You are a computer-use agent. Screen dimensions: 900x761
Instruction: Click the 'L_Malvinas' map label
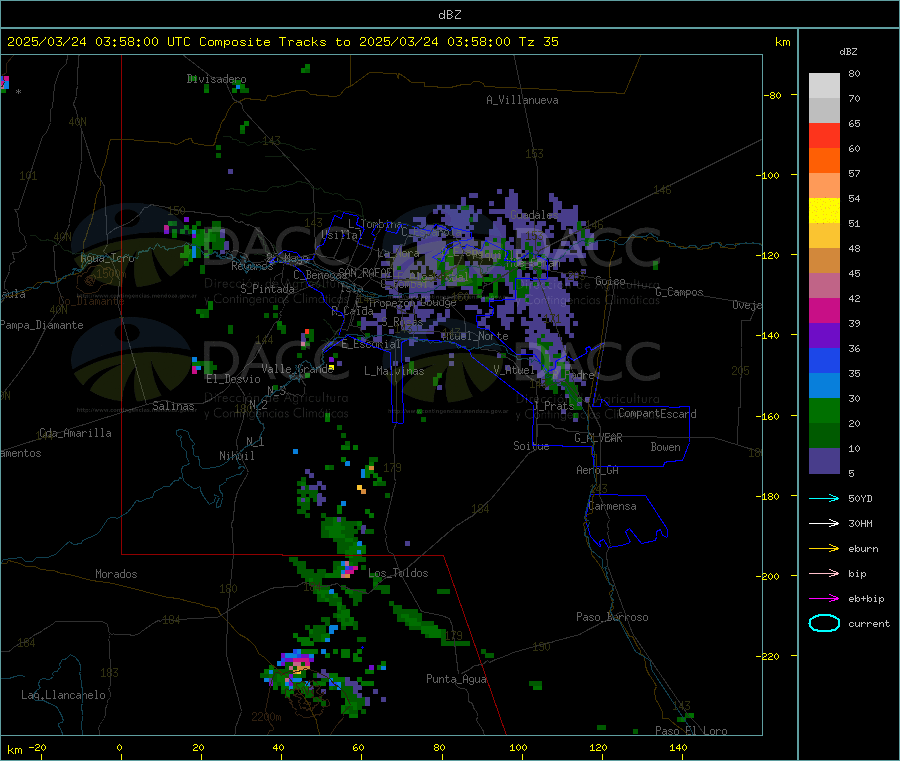tap(394, 371)
